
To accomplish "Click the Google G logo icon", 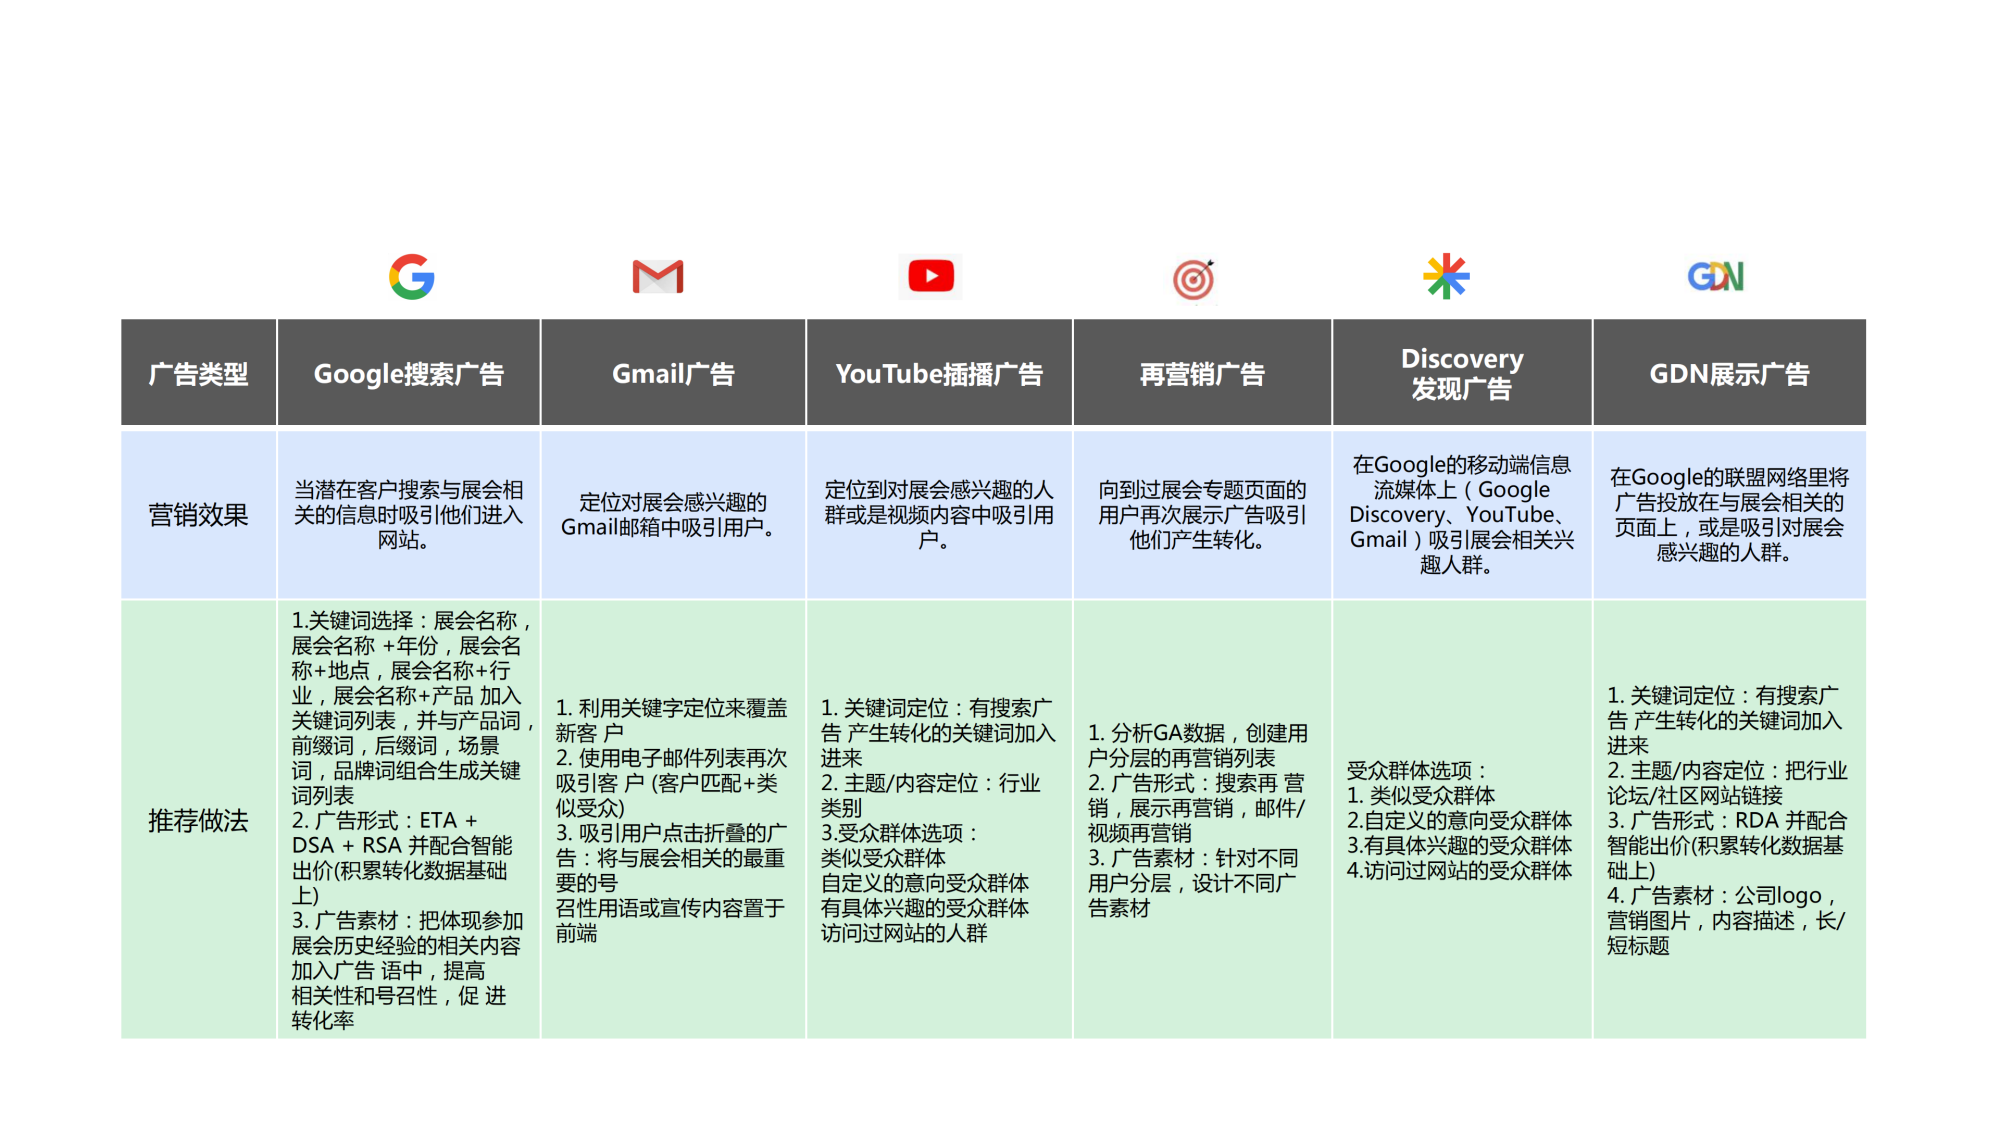I will click(x=412, y=277).
